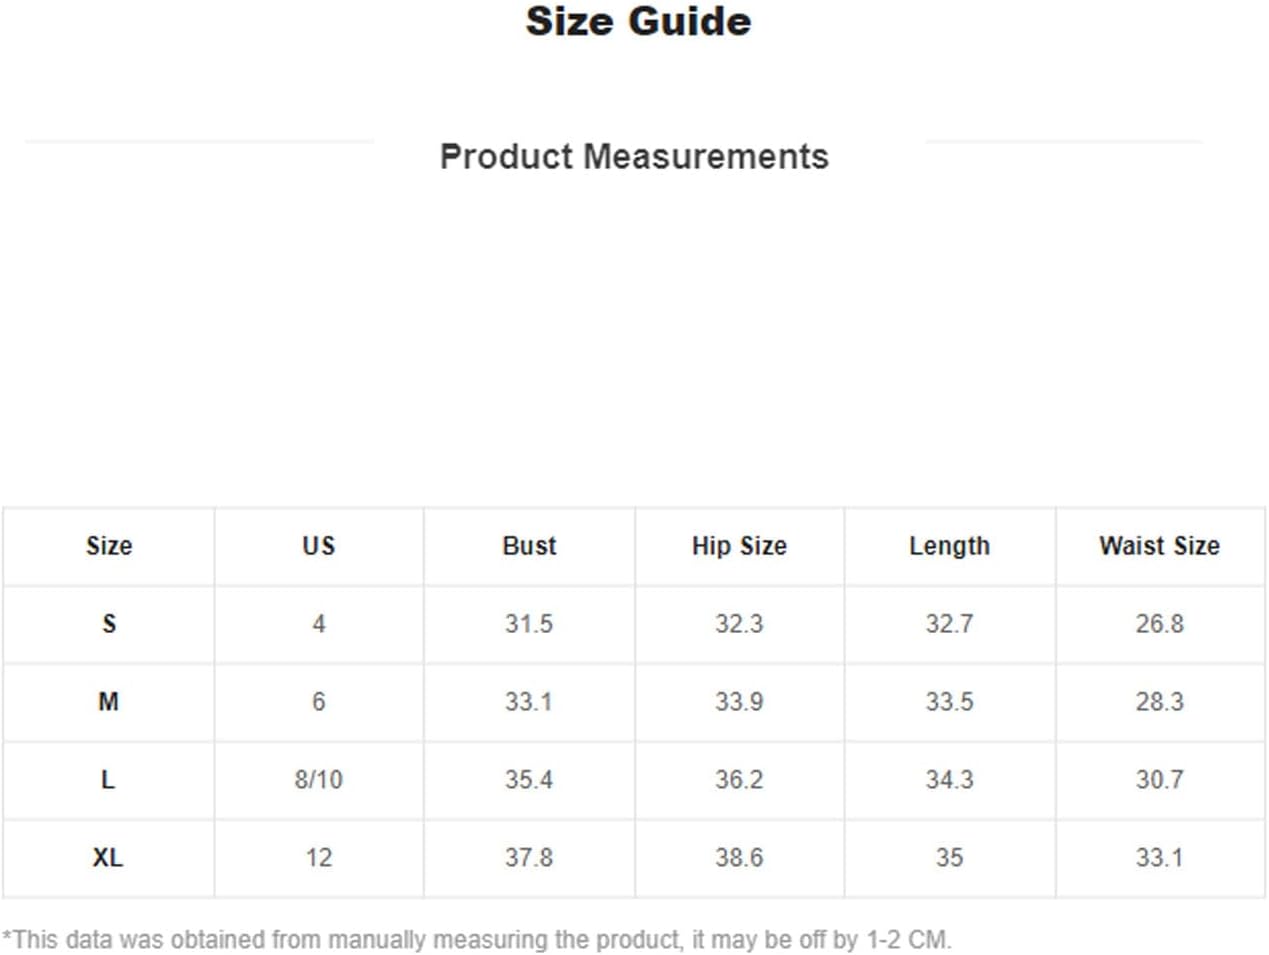Select the Waist Size column header

pyautogui.click(x=1159, y=546)
